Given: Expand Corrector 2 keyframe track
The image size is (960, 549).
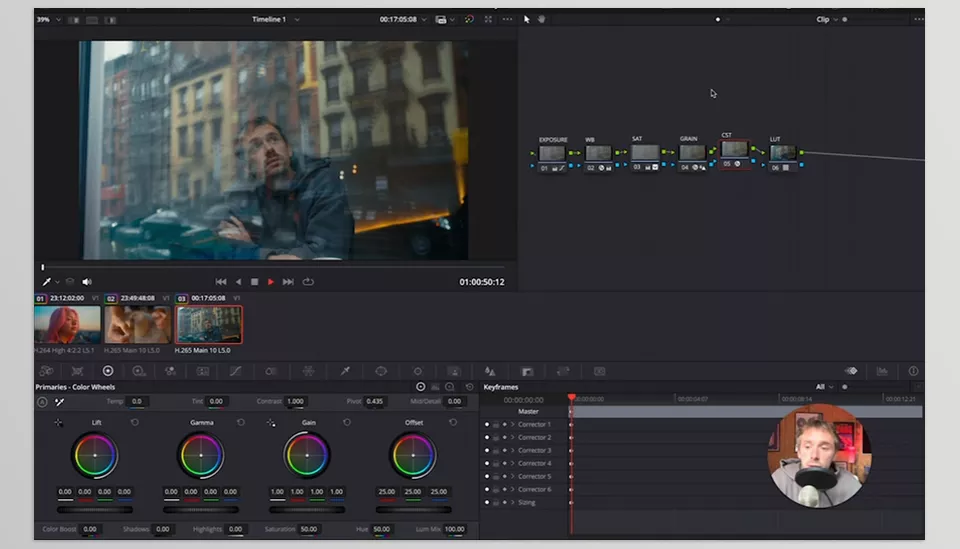Looking at the screenshot, I should (512, 437).
